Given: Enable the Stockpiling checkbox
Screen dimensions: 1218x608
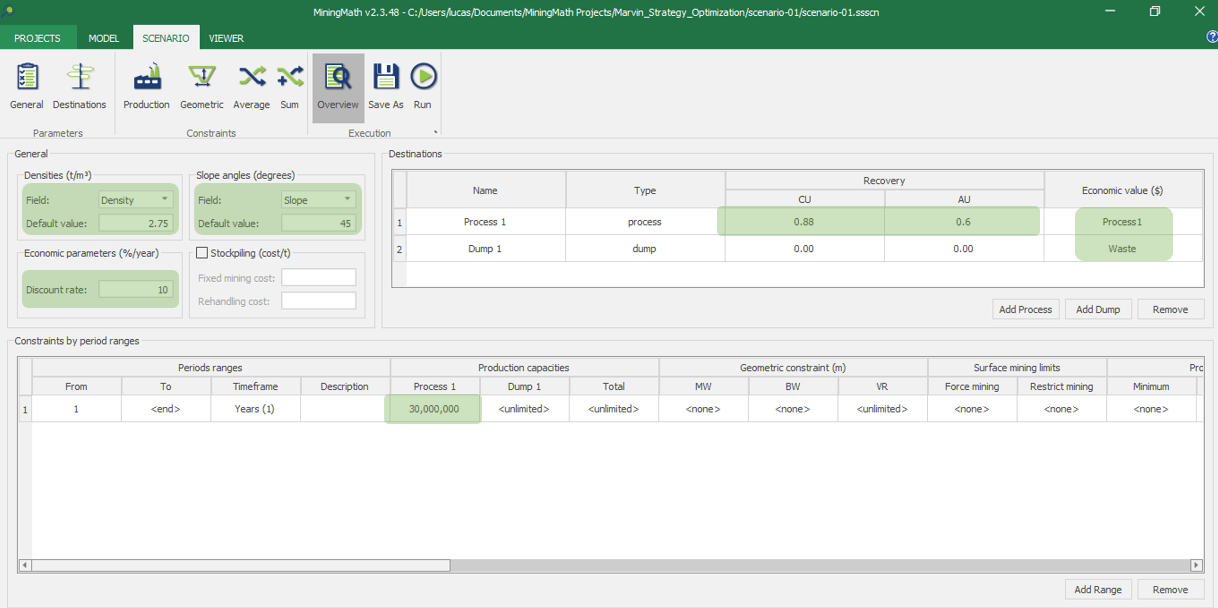Looking at the screenshot, I should click(202, 253).
